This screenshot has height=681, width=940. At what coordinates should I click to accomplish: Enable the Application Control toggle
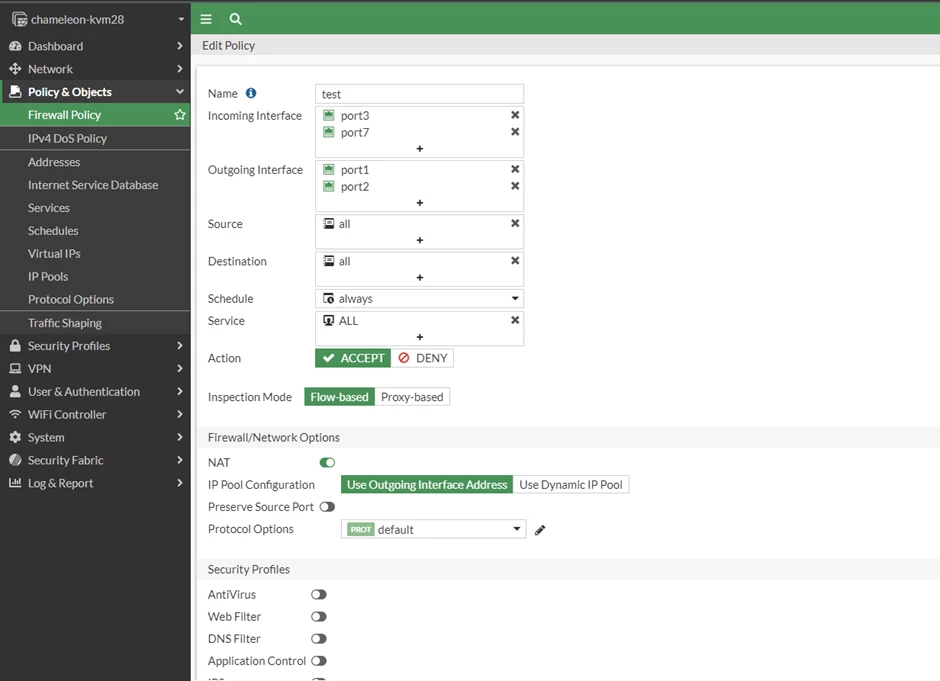319,661
